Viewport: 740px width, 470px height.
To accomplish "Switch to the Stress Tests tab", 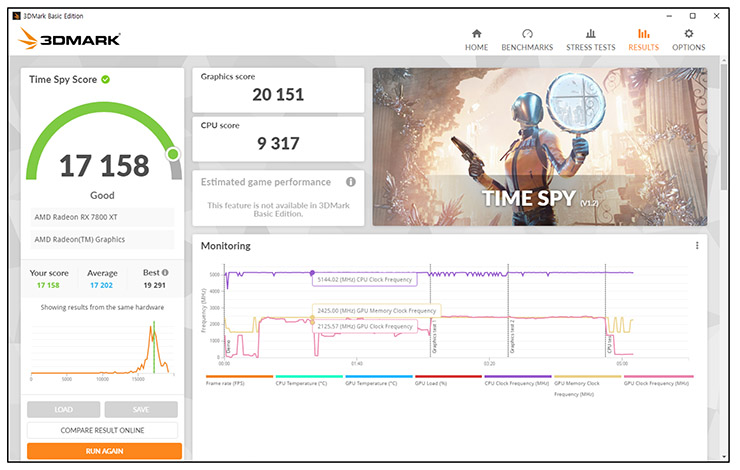I will pyautogui.click(x=590, y=40).
